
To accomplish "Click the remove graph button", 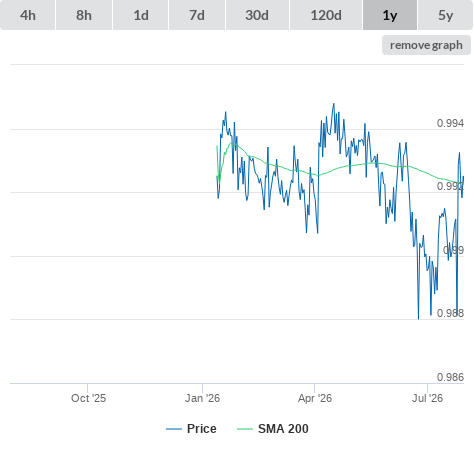I will (x=426, y=45).
